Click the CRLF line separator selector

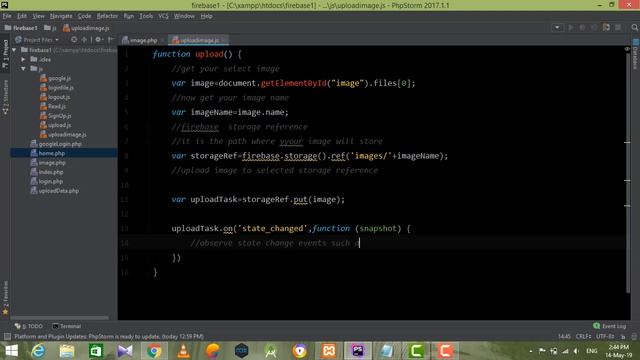[583, 336]
